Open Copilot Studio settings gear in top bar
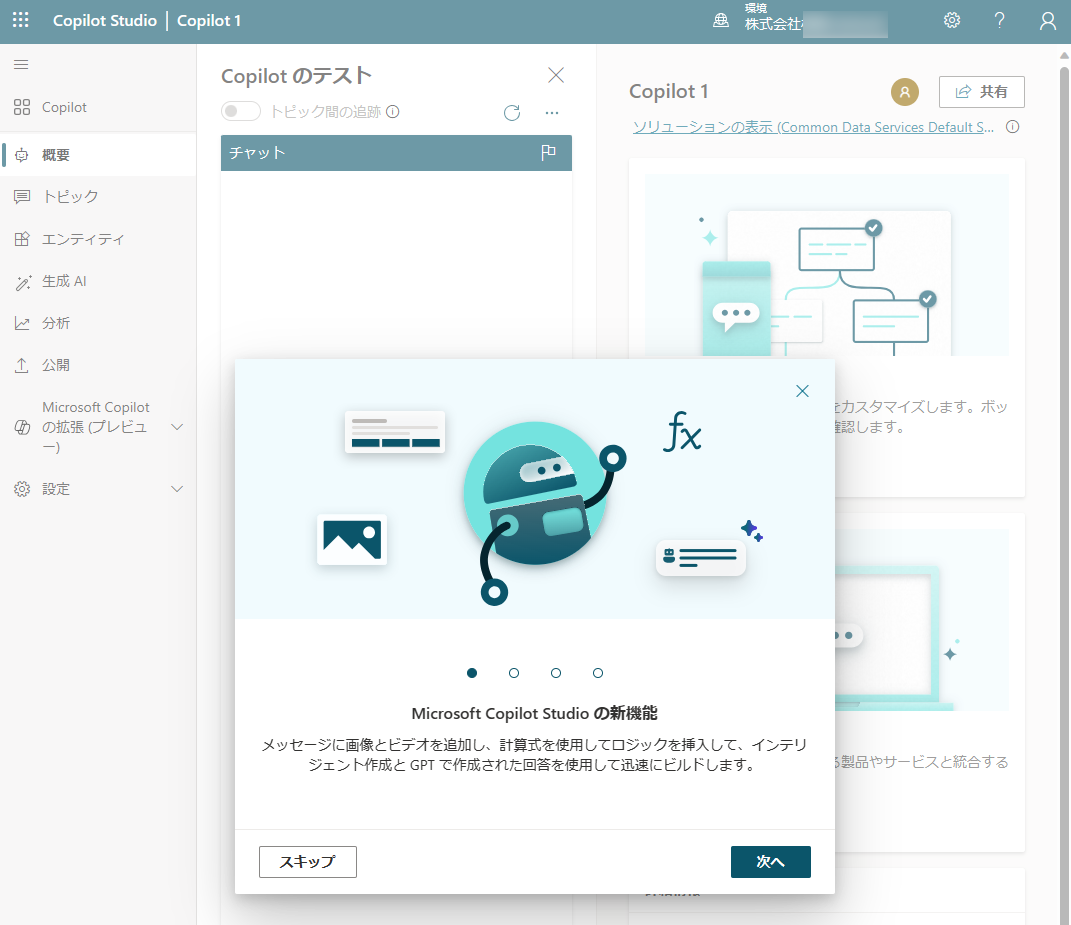Screen dimensions: 1071x925 [951, 19]
